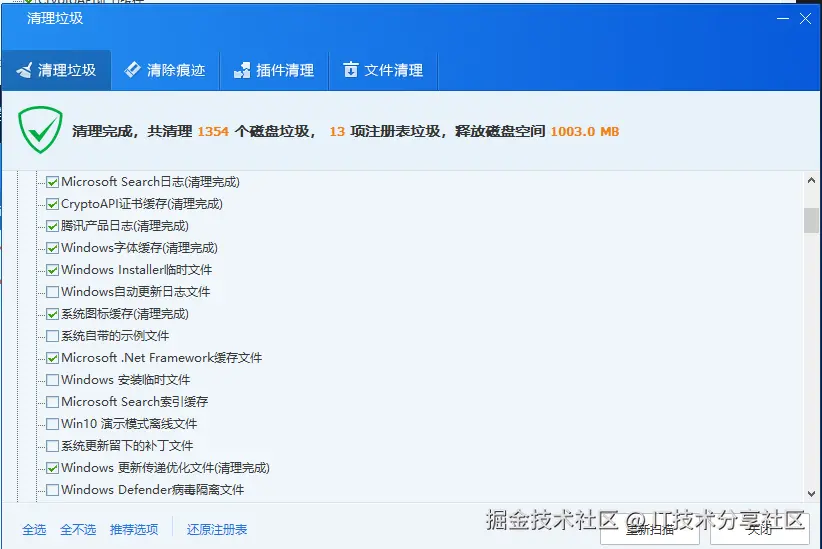Click the 关闭 button
Screen dimensions: 822x549
[x=760, y=530]
